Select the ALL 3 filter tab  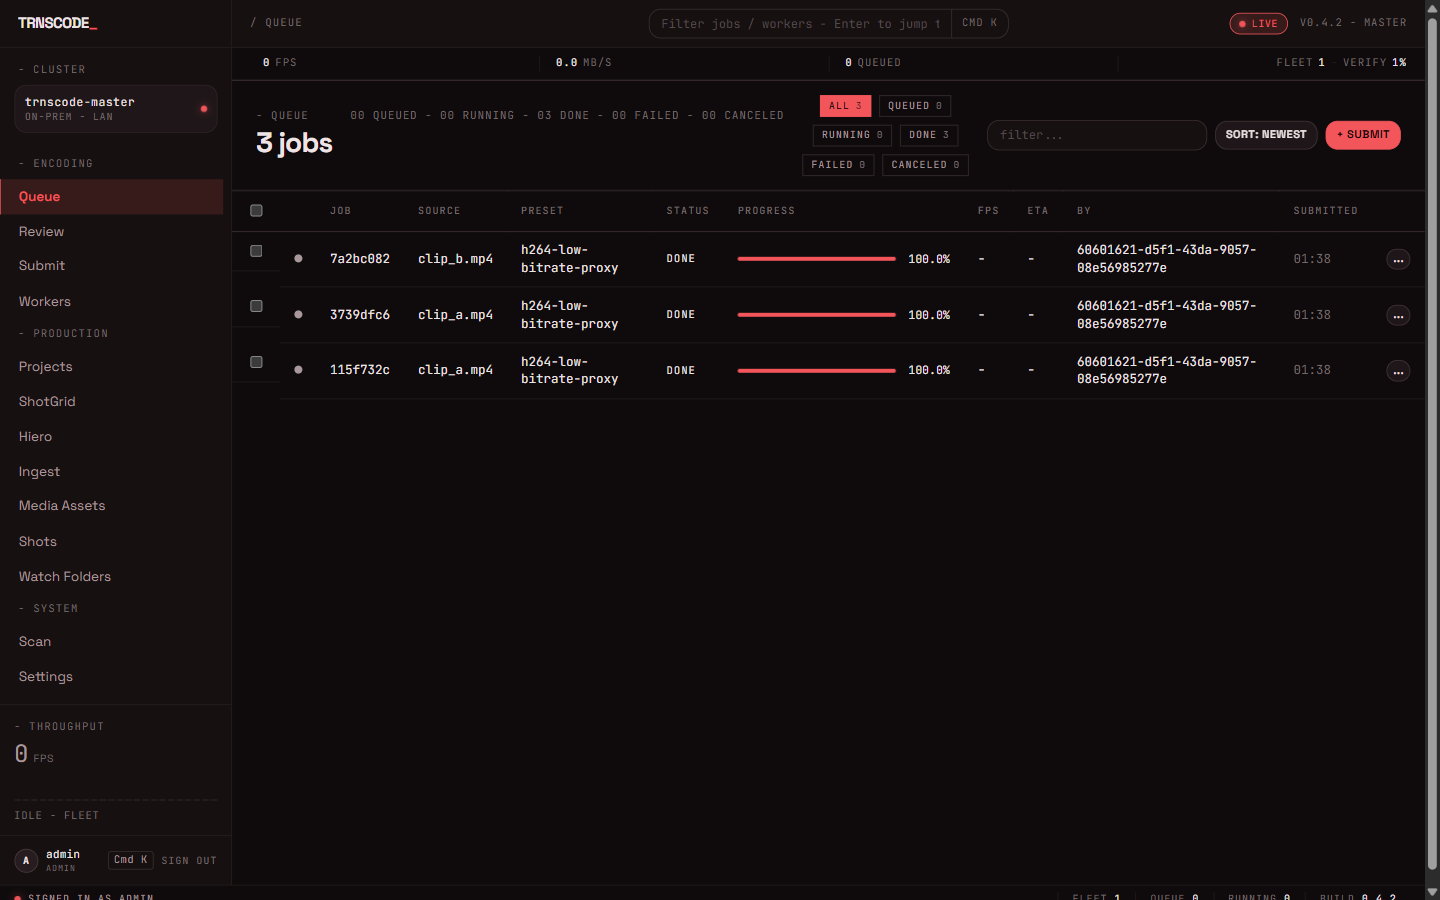pyautogui.click(x=845, y=106)
